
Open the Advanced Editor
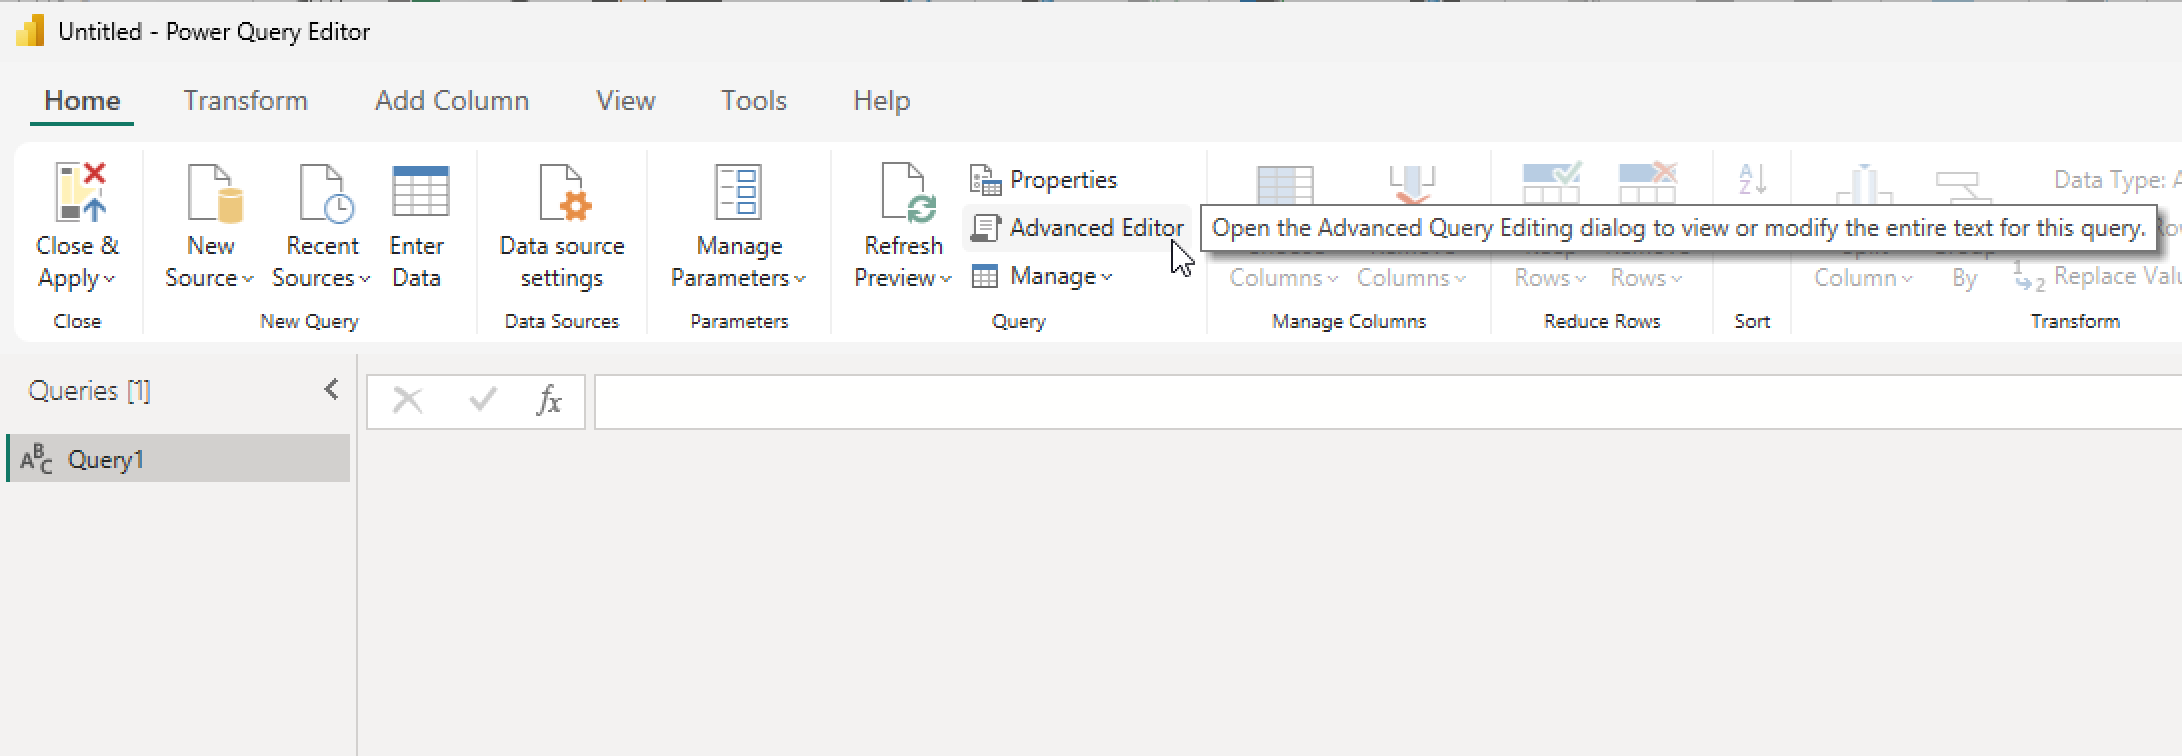click(1077, 228)
